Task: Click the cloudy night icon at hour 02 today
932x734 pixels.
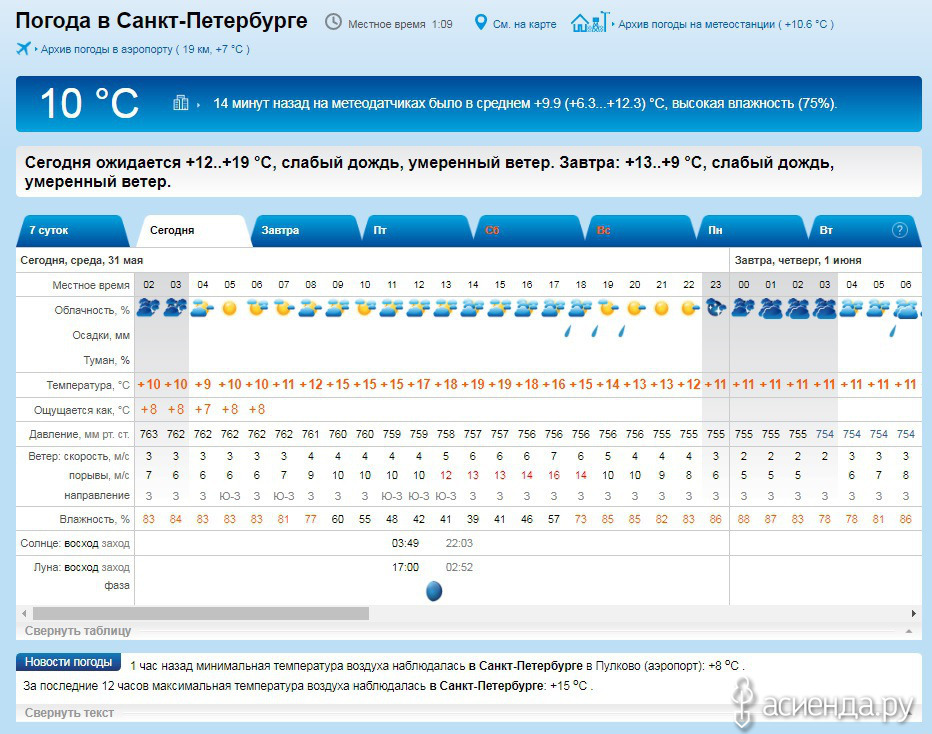Action: click(149, 308)
